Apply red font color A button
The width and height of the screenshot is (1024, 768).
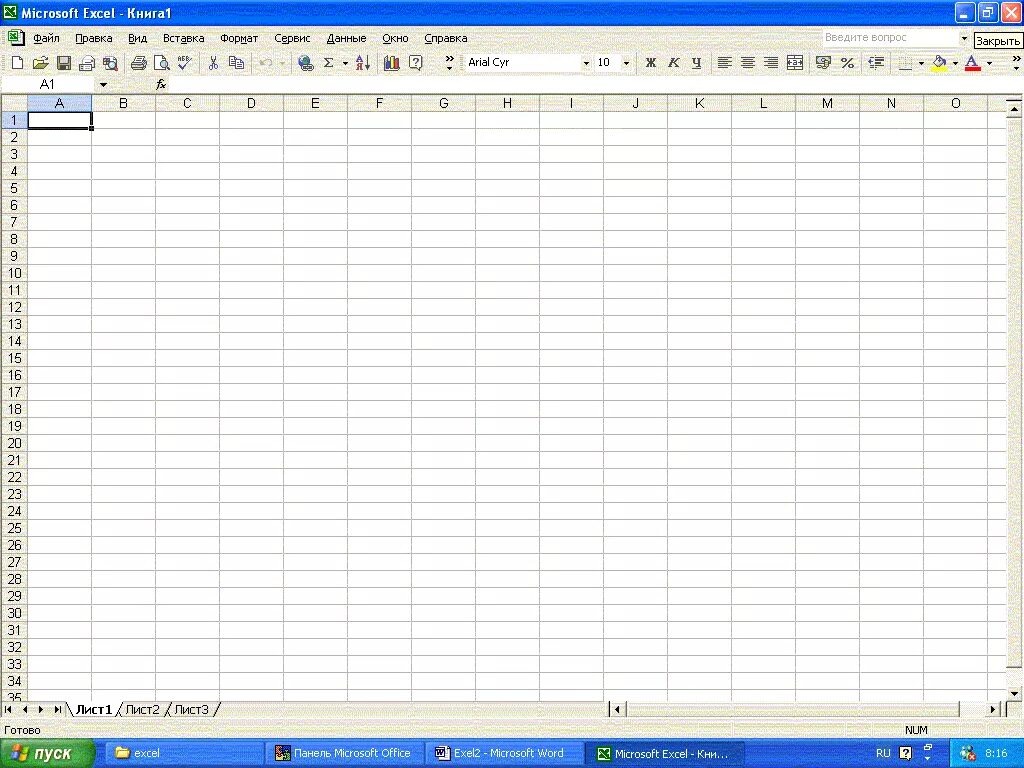point(972,63)
